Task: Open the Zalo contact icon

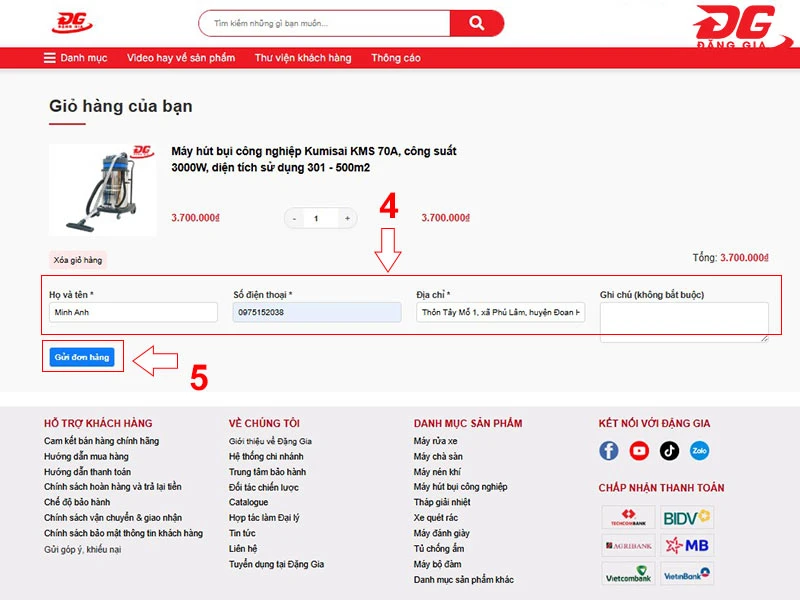Action: pyautogui.click(x=698, y=451)
